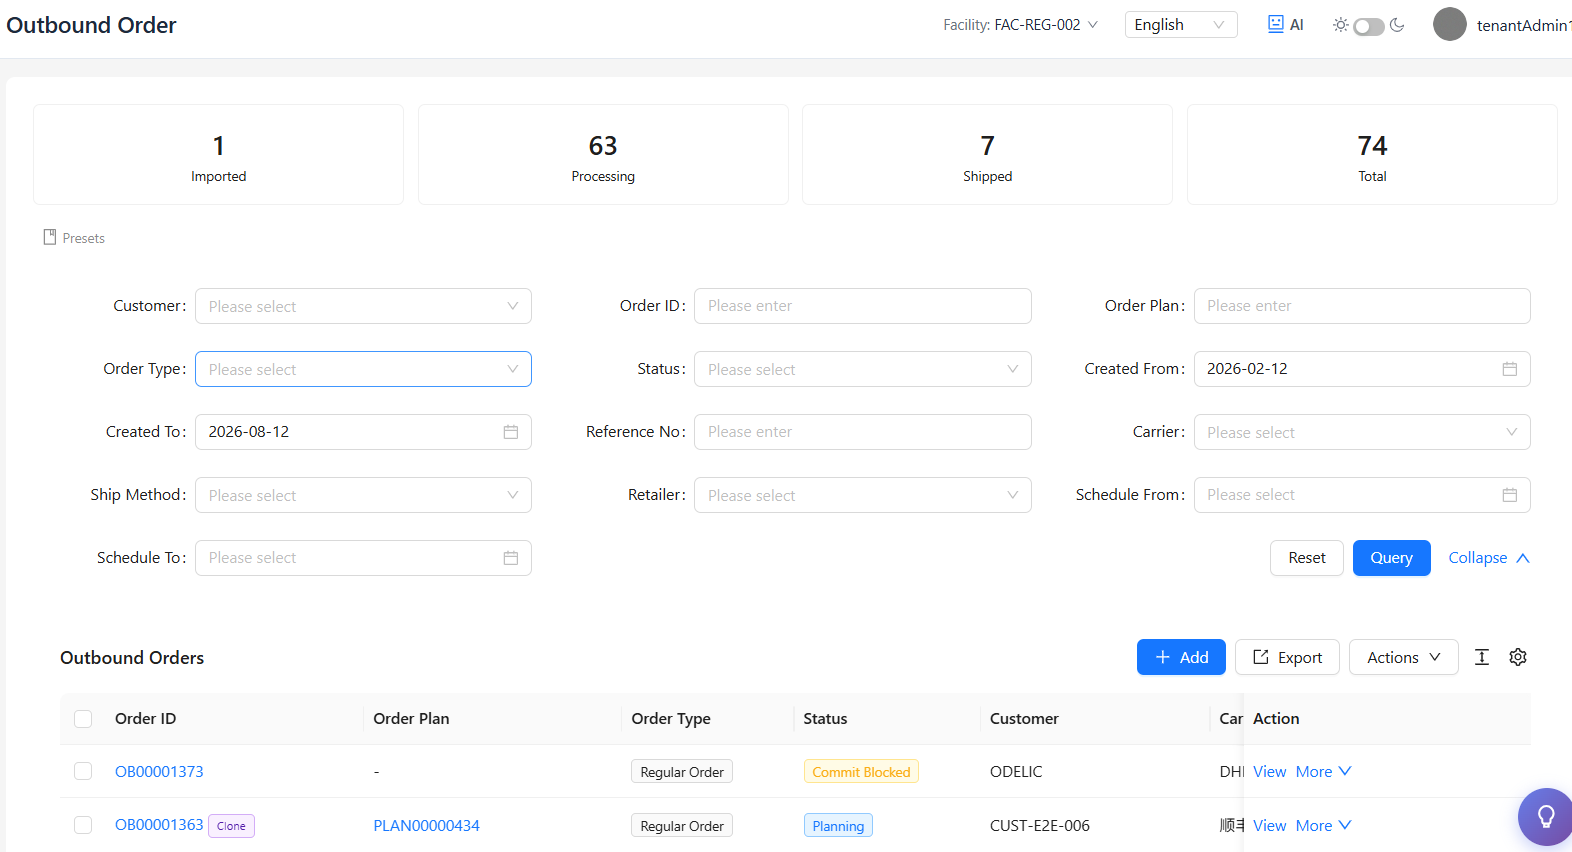Expand More for order OB00001363
The width and height of the screenshot is (1572, 852).
tap(1323, 825)
